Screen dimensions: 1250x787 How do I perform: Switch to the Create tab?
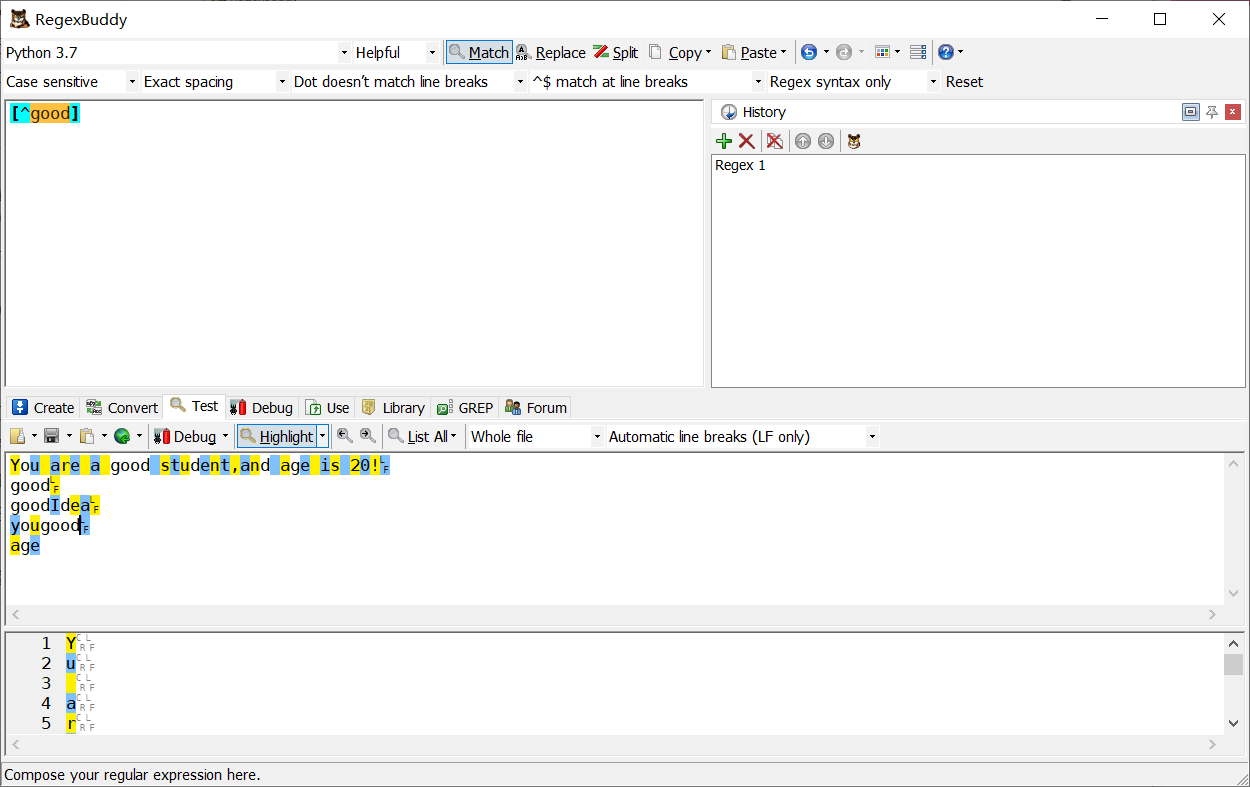[43, 407]
